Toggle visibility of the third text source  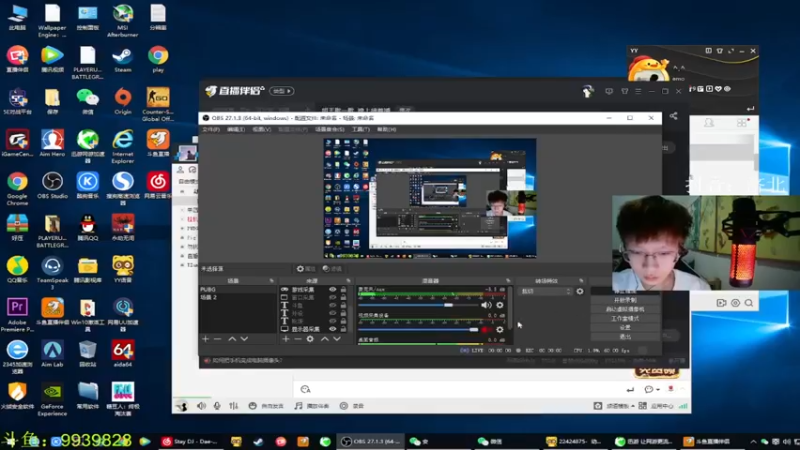tap(333, 321)
